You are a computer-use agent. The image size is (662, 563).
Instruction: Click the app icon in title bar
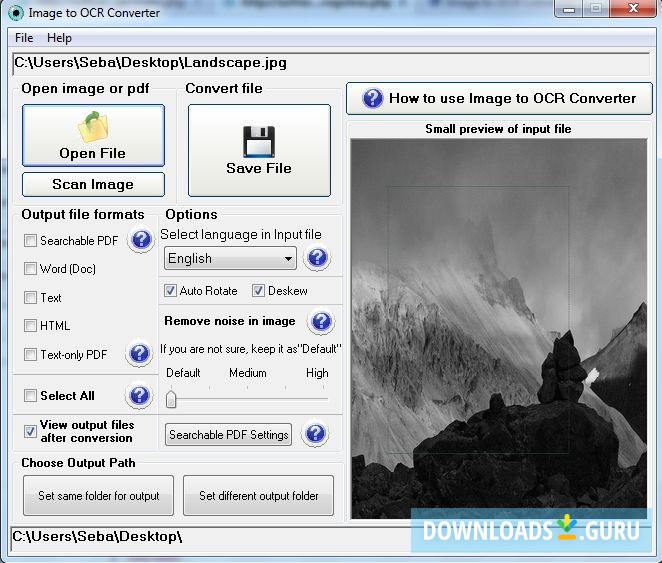(x=16, y=13)
